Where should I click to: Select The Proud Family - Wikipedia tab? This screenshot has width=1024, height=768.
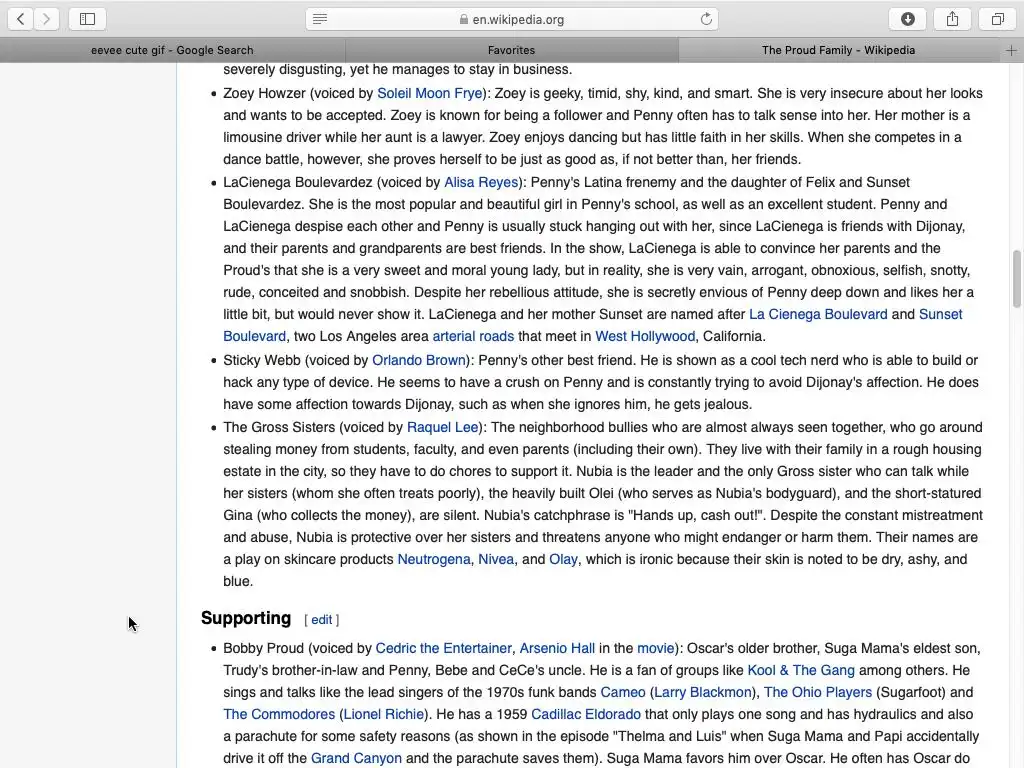839,50
